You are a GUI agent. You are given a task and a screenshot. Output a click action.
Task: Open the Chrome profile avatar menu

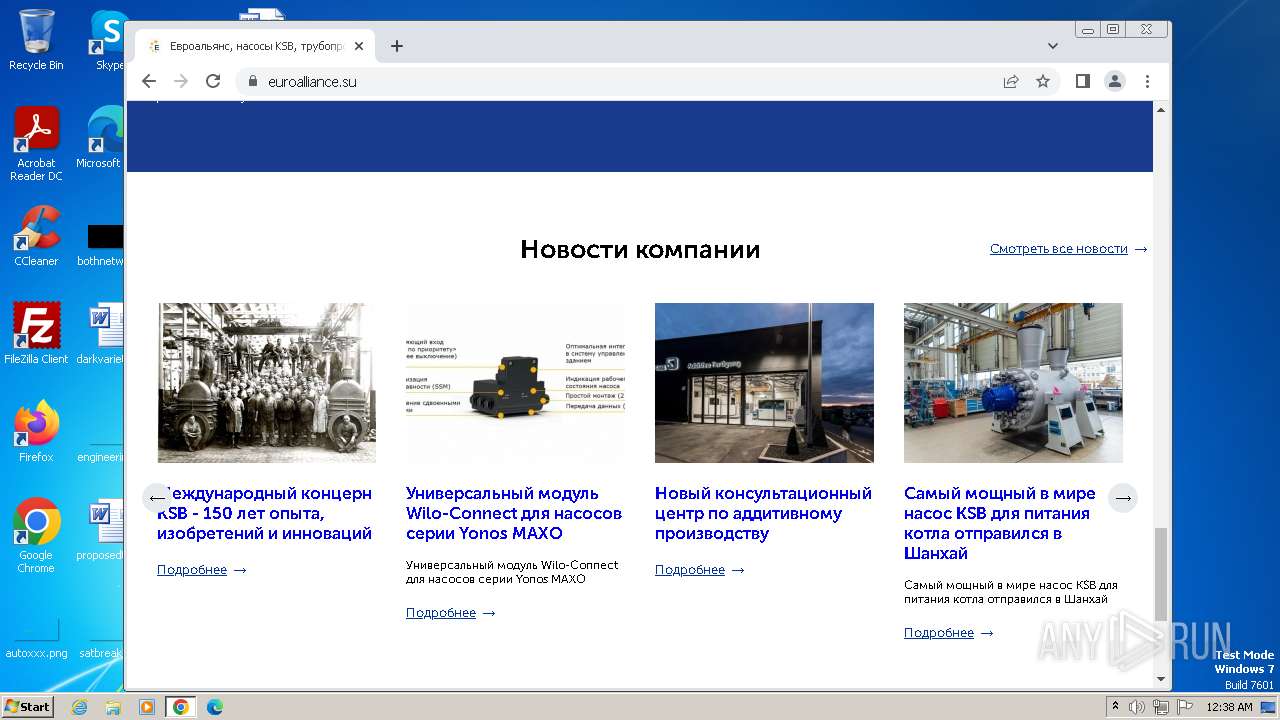pos(1115,81)
